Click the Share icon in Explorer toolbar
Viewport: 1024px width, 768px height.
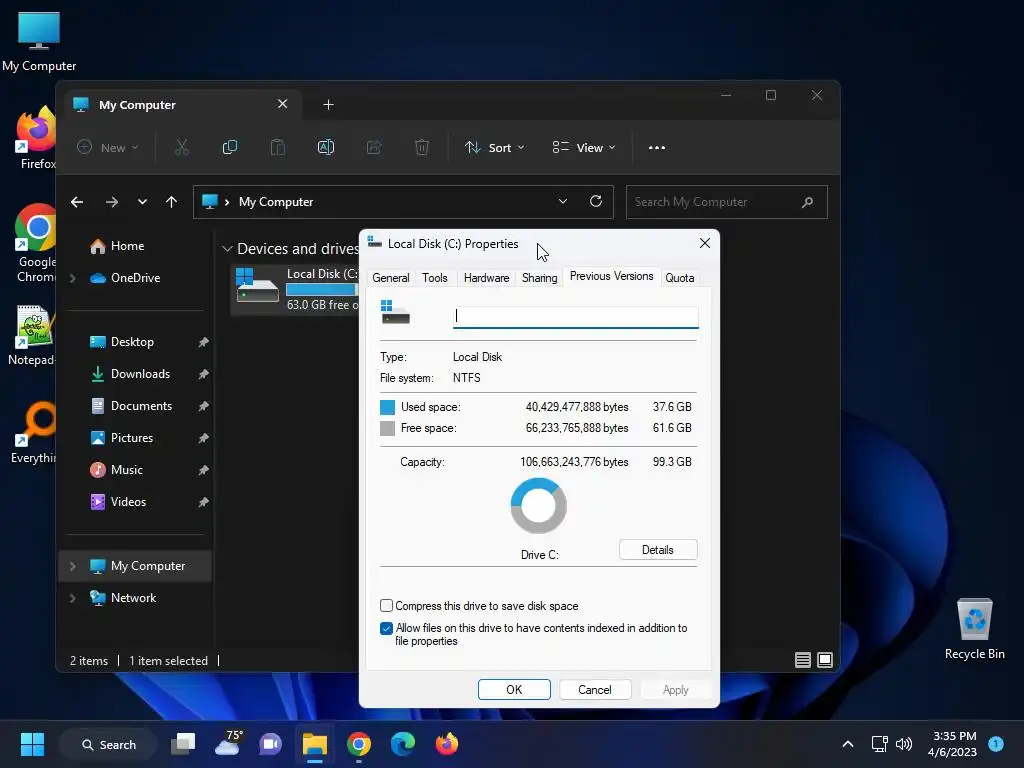point(374,148)
